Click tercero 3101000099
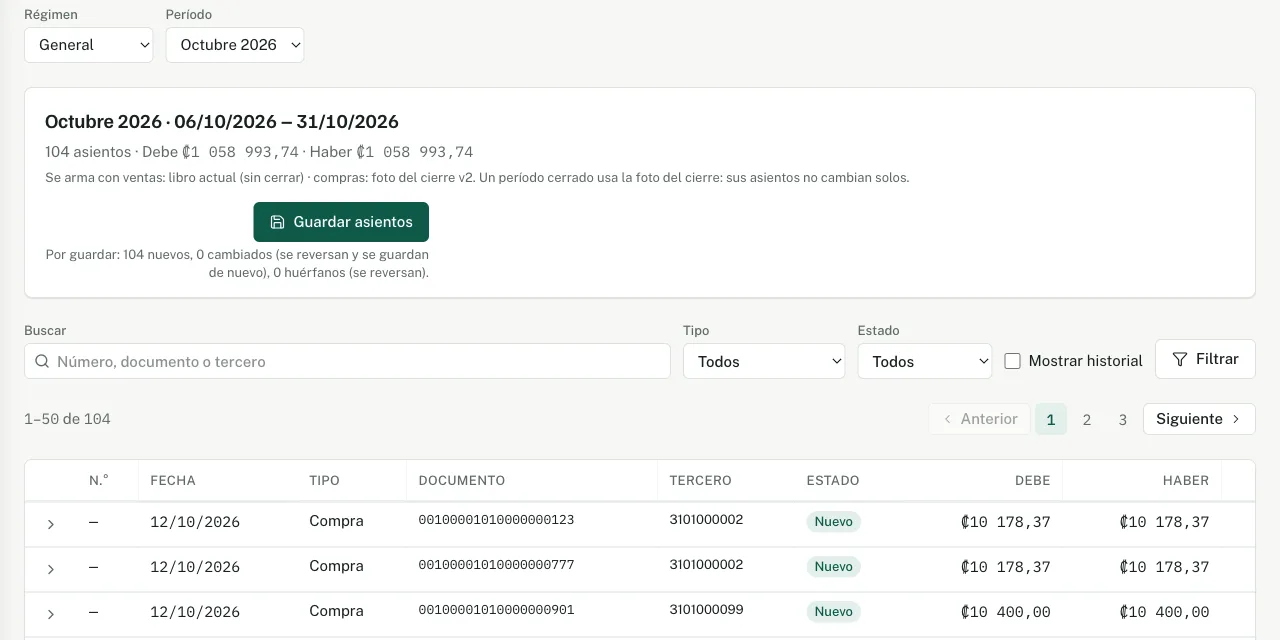Screen dimensions: 1280x640 (x=706, y=610)
